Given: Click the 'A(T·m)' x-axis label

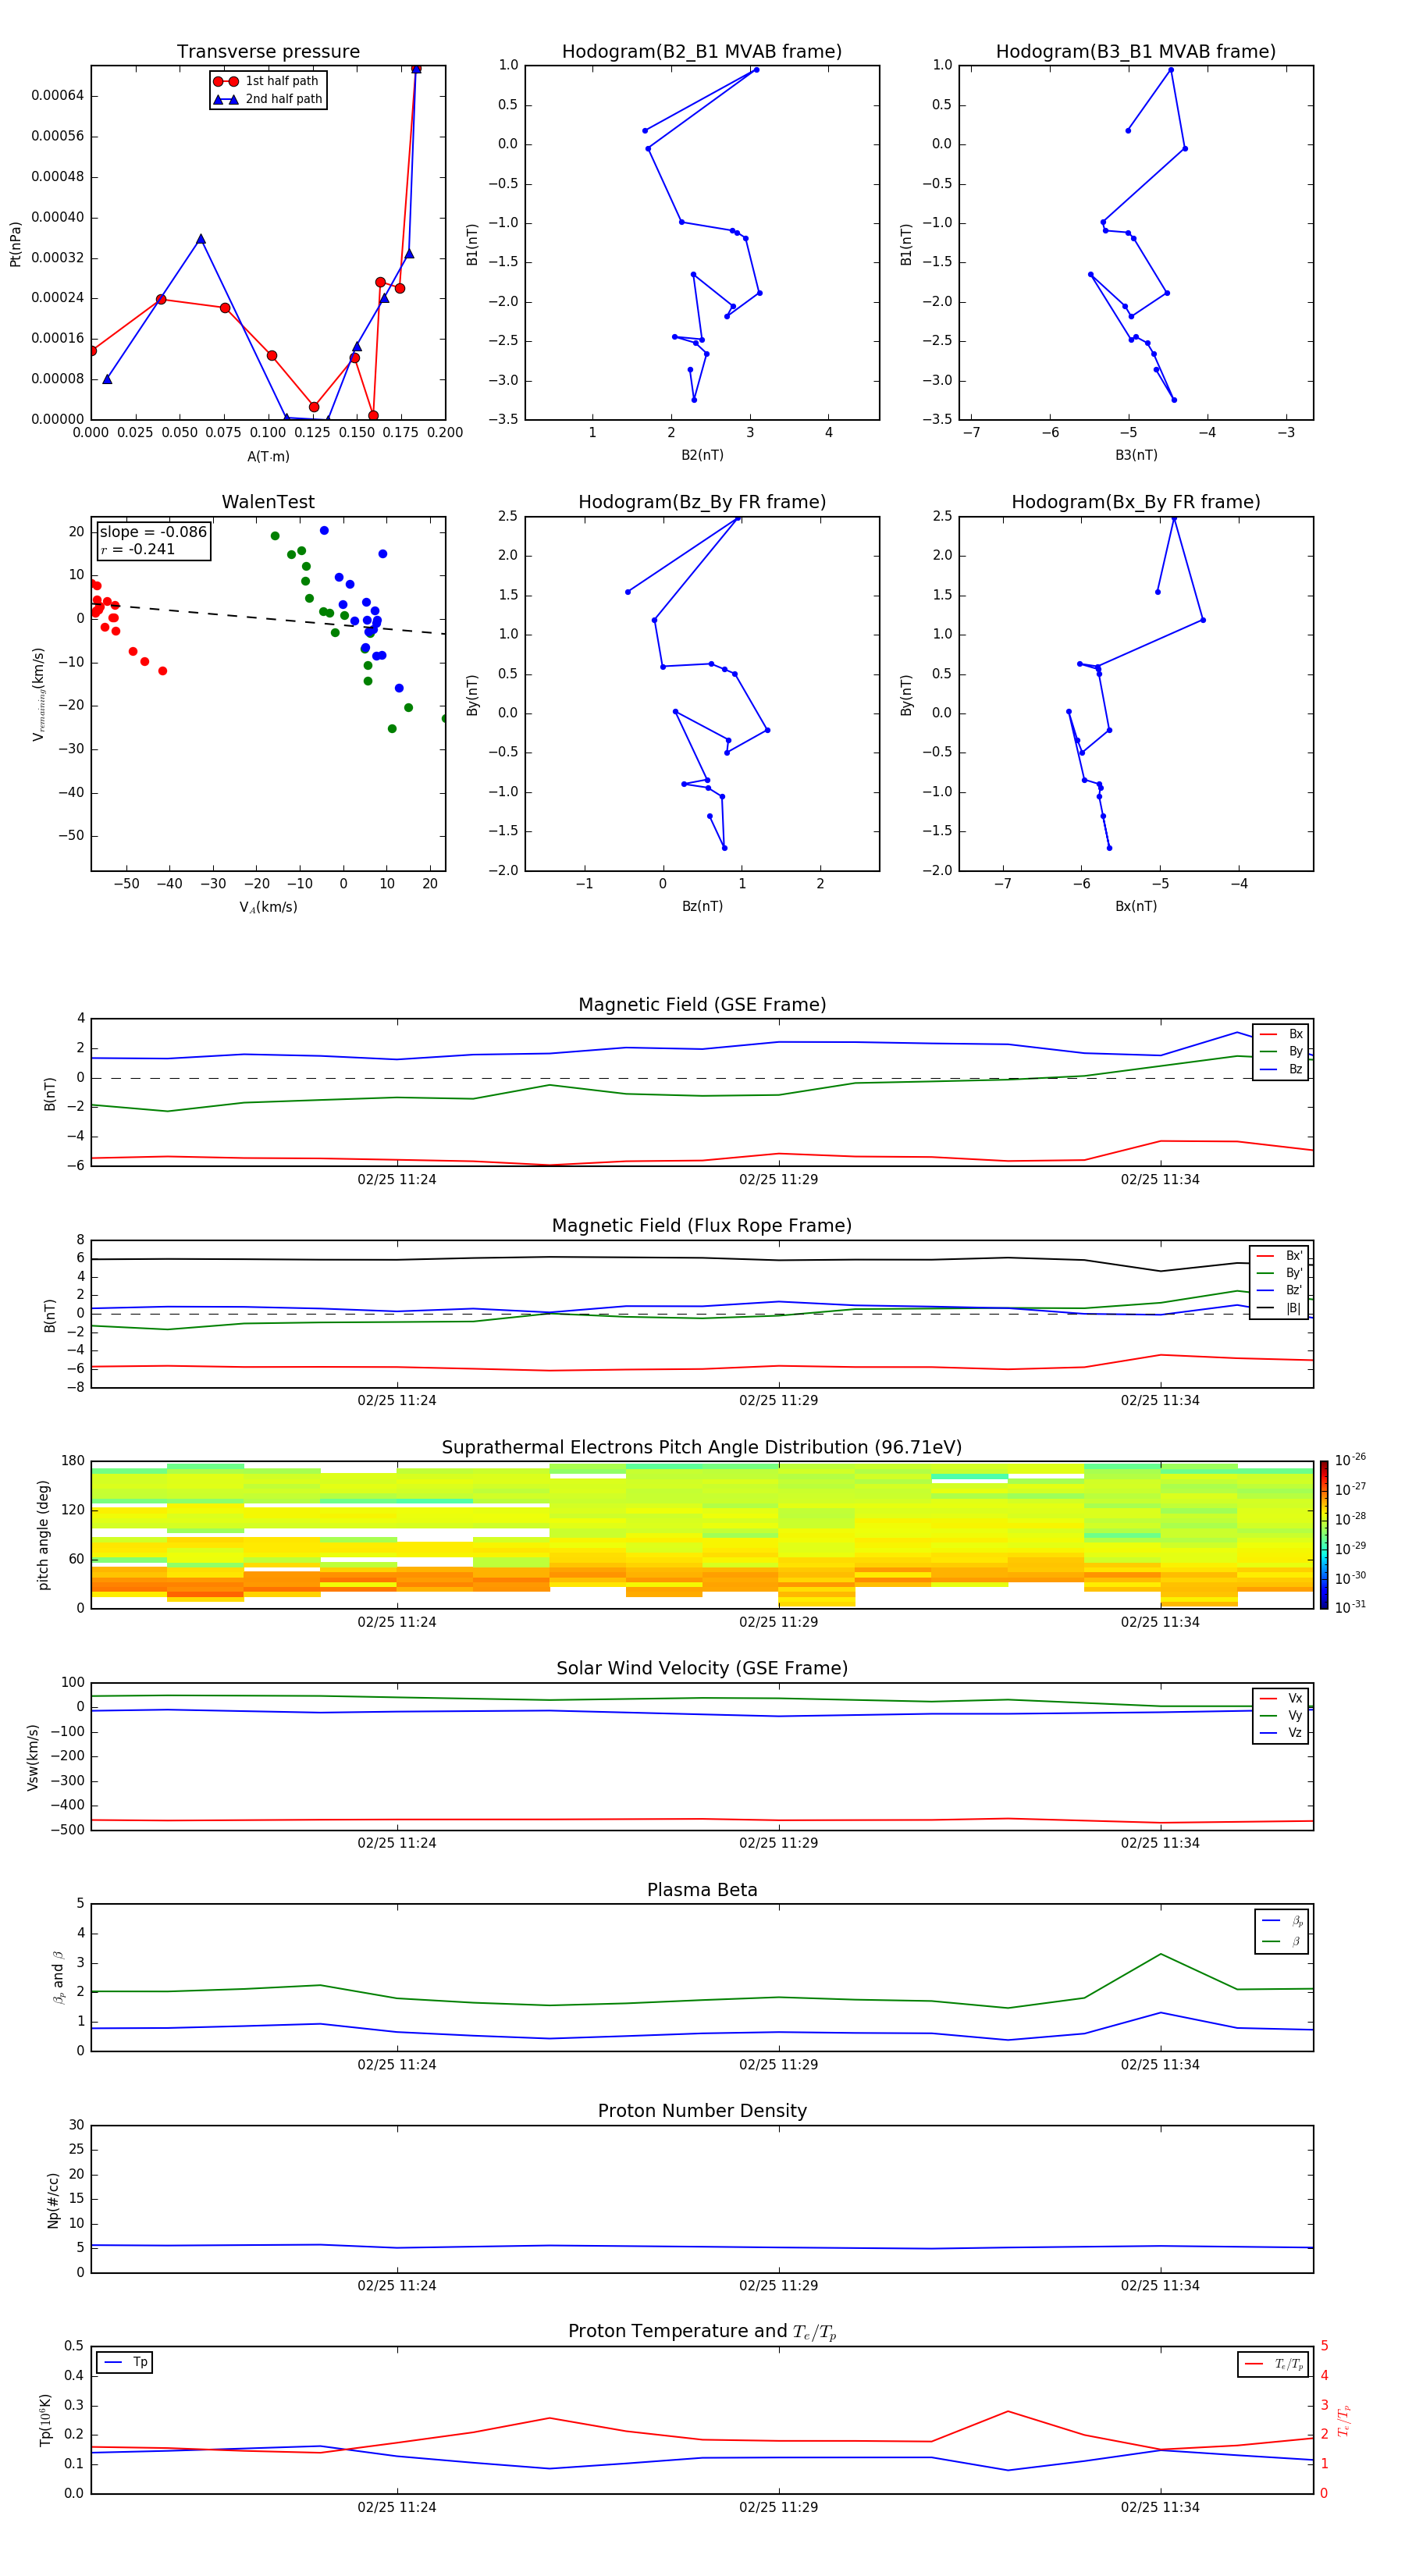Looking at the screenshot, I should click(268, 457).
